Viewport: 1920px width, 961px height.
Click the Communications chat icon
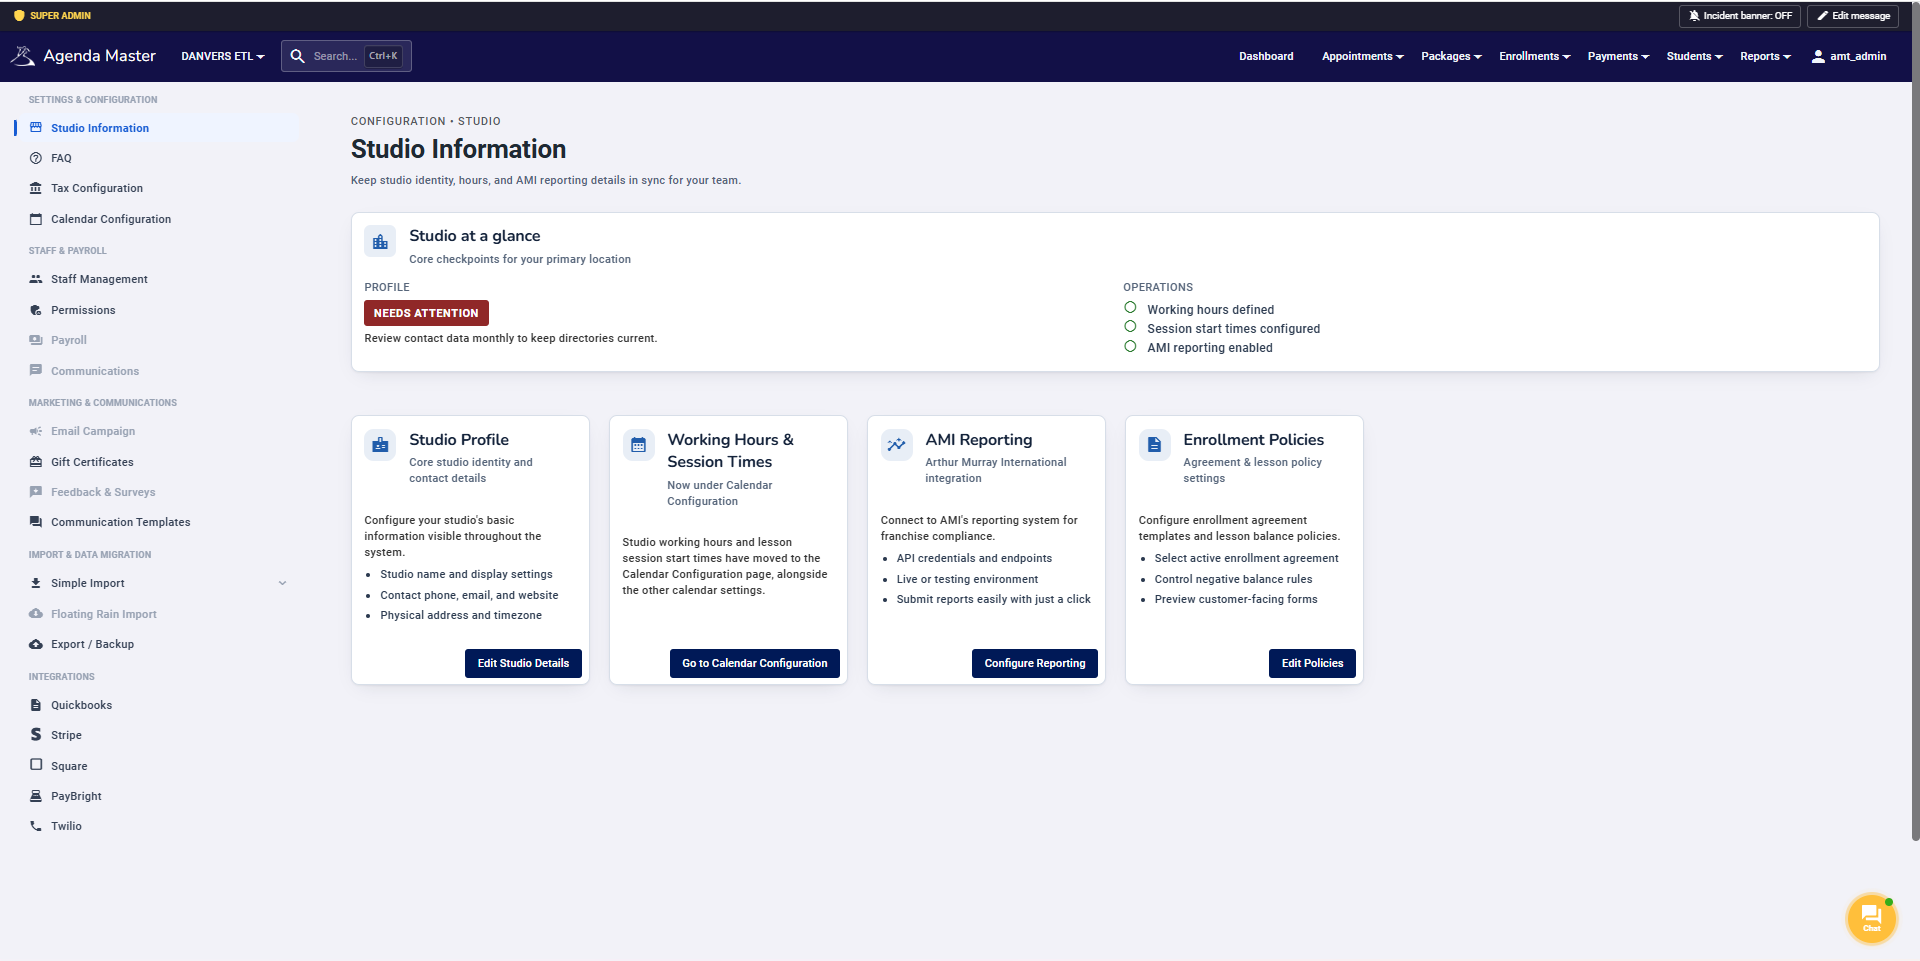(x=36, y=371)
